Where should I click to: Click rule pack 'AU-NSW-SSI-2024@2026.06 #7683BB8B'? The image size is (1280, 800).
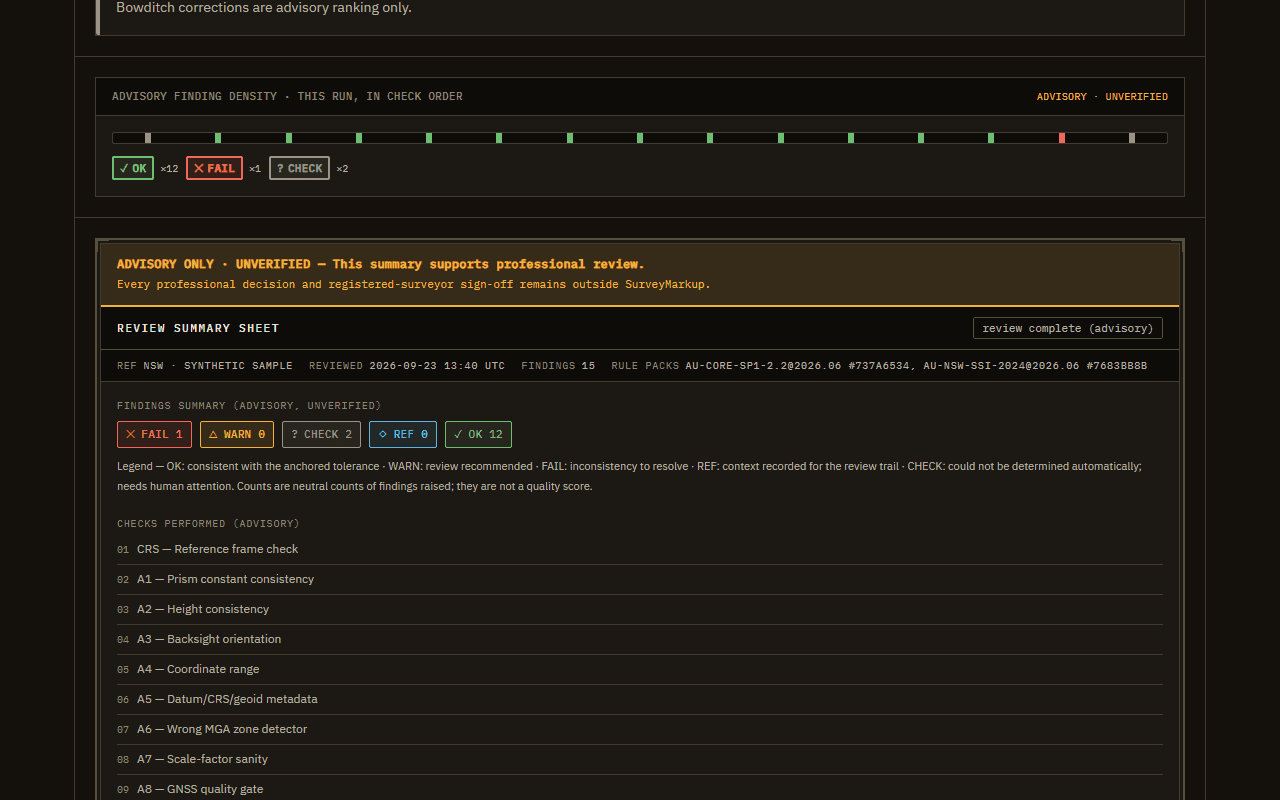[x=1035, y=366]
